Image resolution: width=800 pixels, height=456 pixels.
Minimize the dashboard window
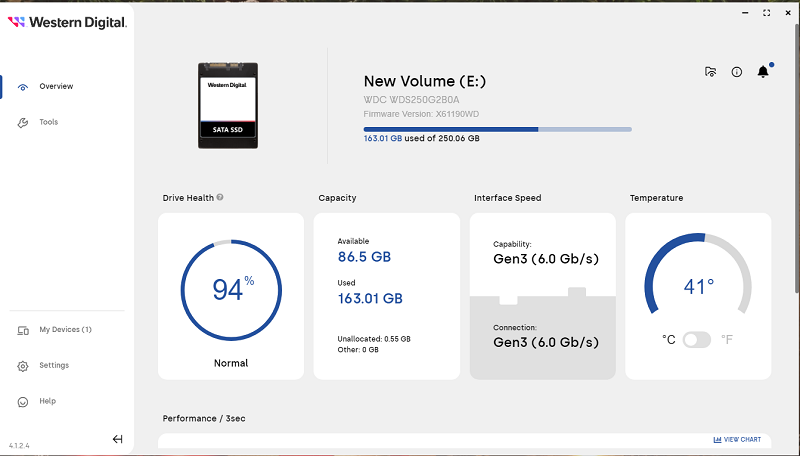[745, 13]
